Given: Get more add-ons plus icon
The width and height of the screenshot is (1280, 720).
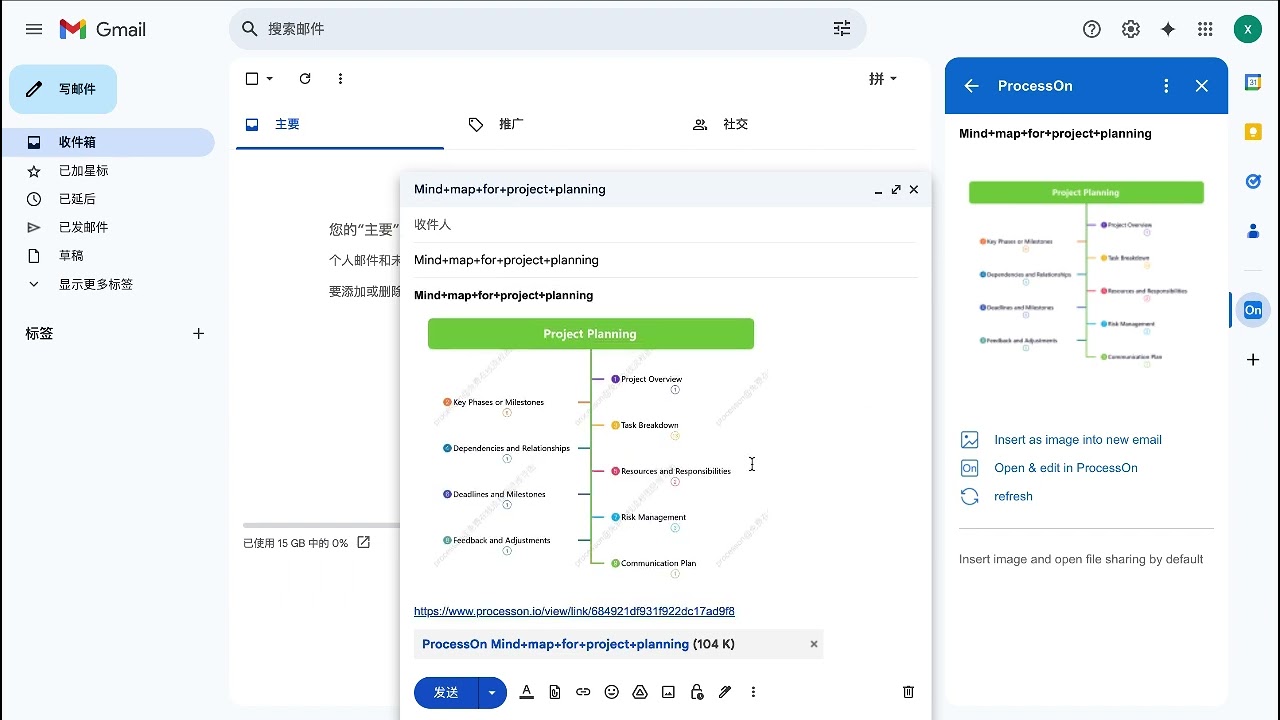Looking at the screenshot, I should click(x=1253, y=359).
